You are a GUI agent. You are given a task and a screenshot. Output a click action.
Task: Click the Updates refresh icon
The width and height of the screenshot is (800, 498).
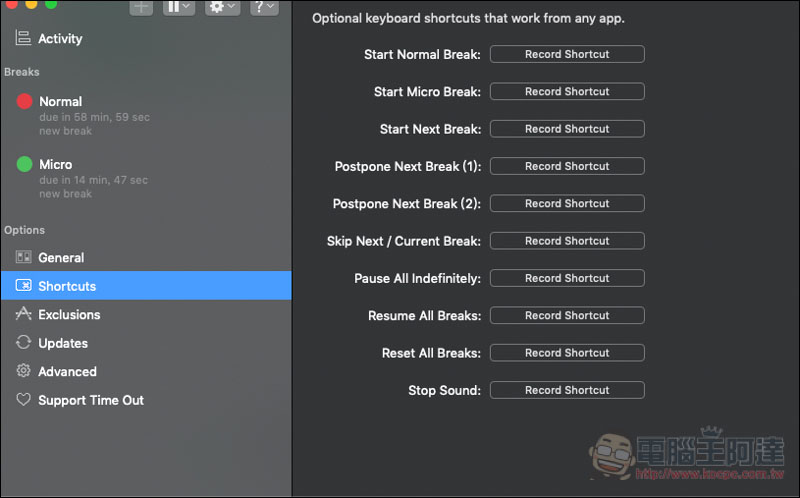point(23,342)
